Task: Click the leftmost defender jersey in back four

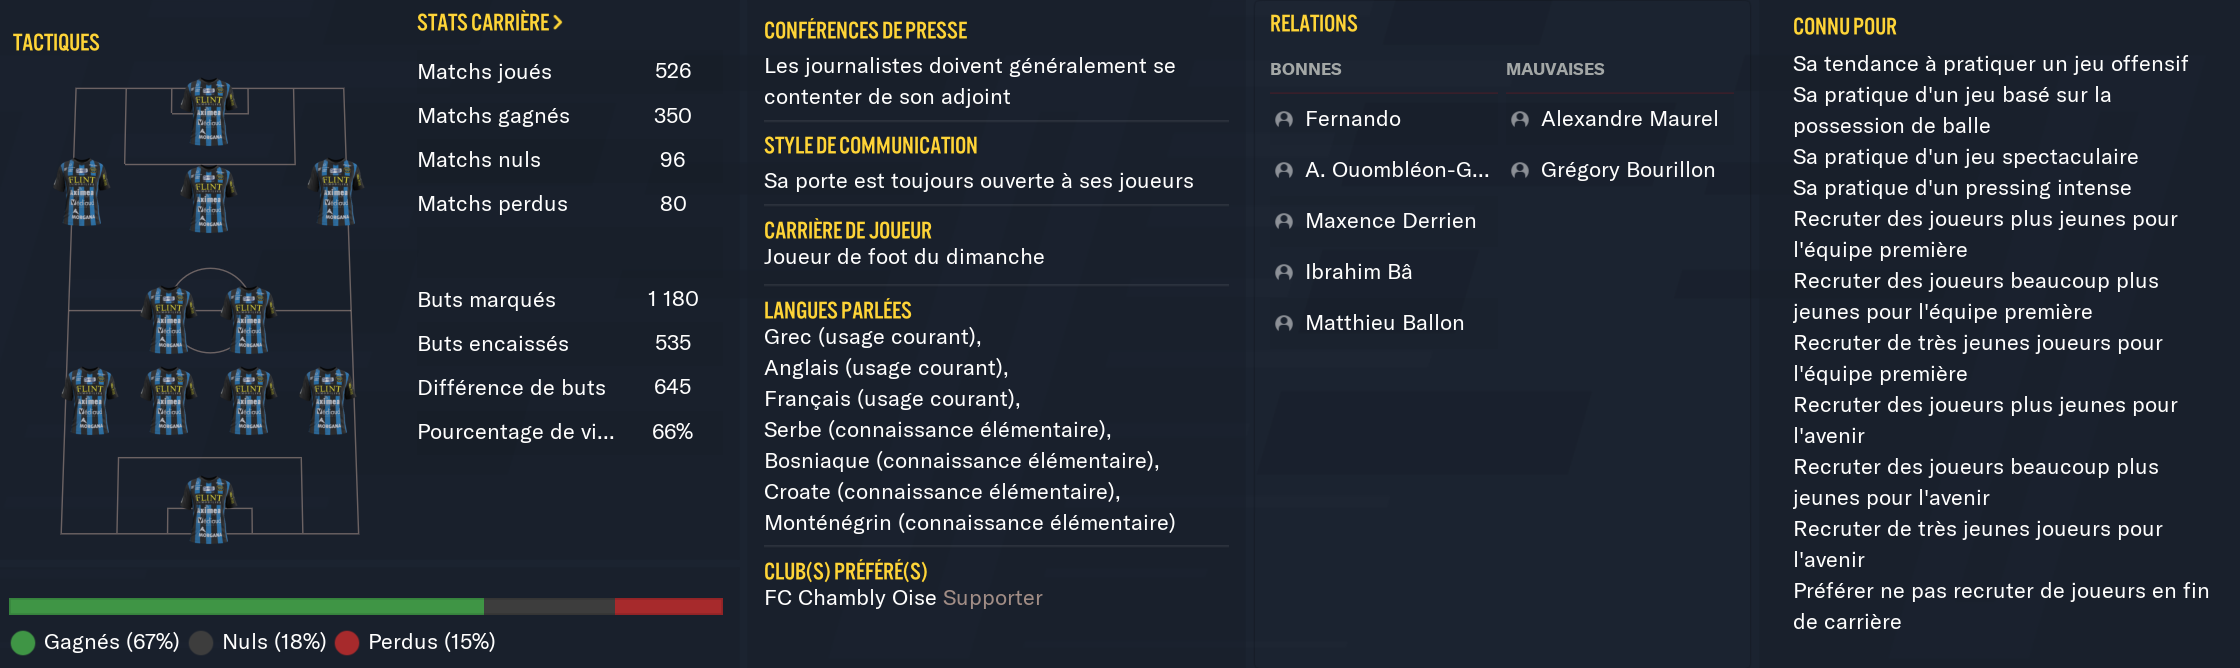Action: coord(90,401)
